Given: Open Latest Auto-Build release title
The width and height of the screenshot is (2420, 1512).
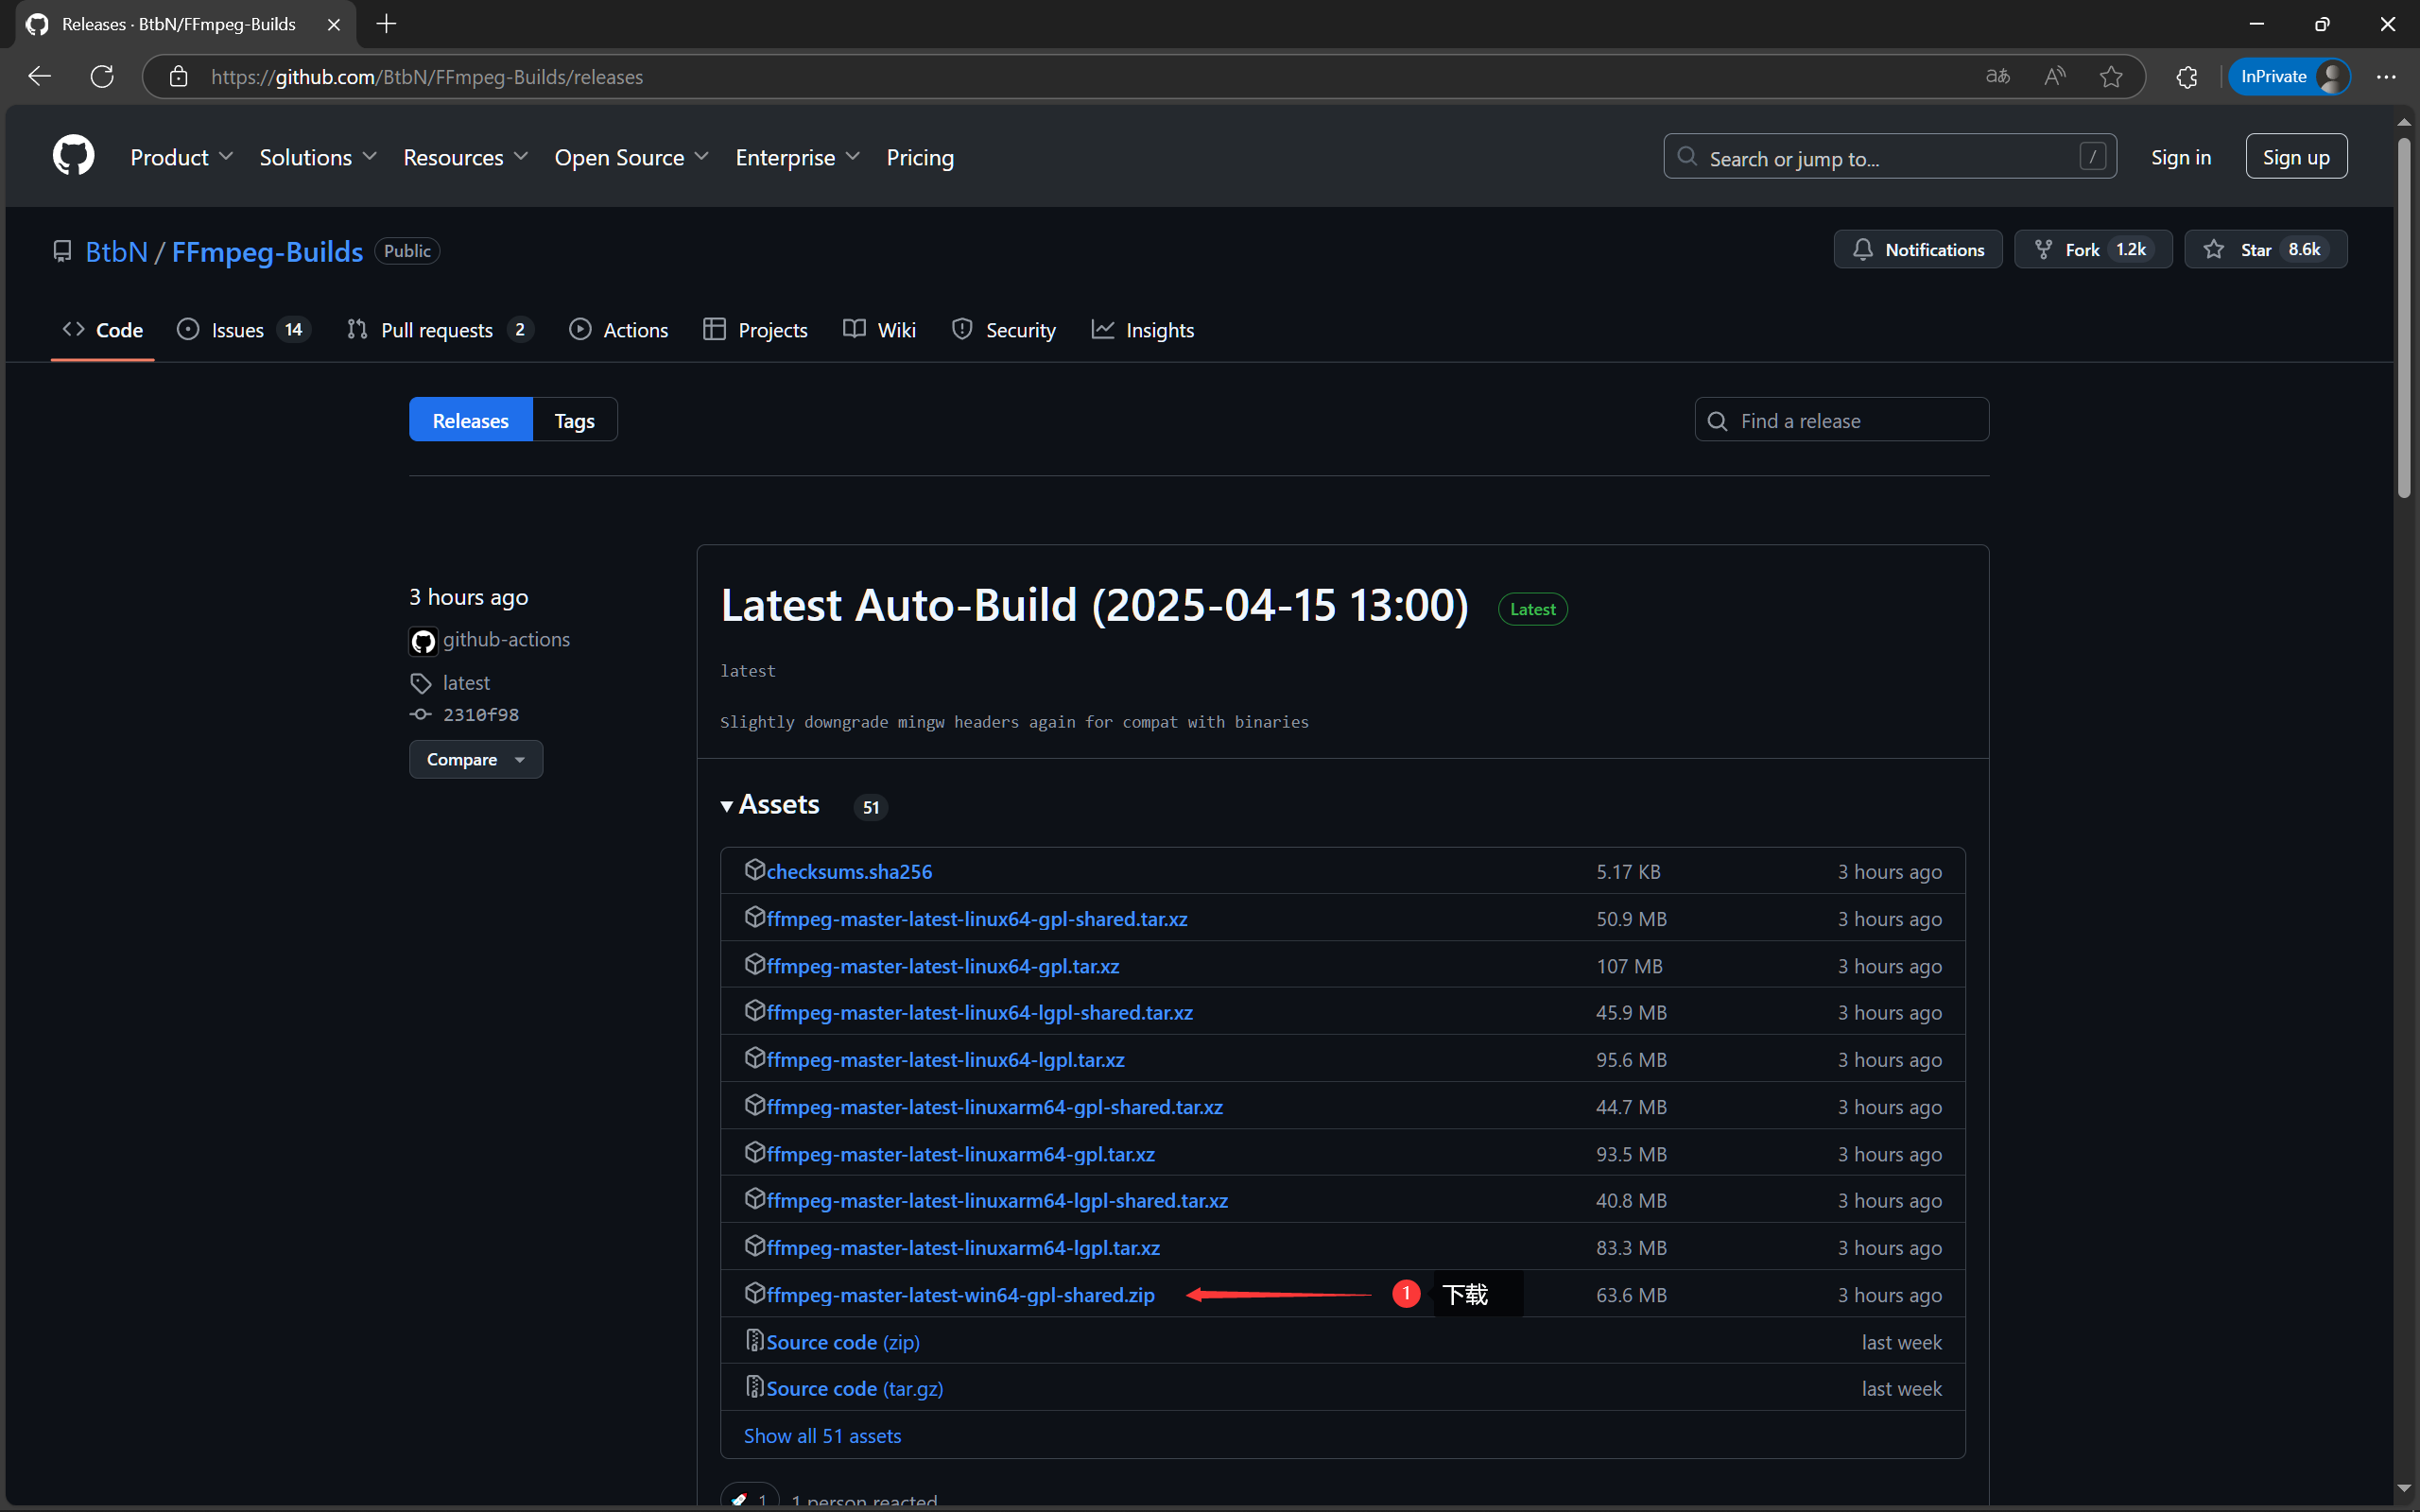Looking at the screenshot, I should [x=1094, y=604].
